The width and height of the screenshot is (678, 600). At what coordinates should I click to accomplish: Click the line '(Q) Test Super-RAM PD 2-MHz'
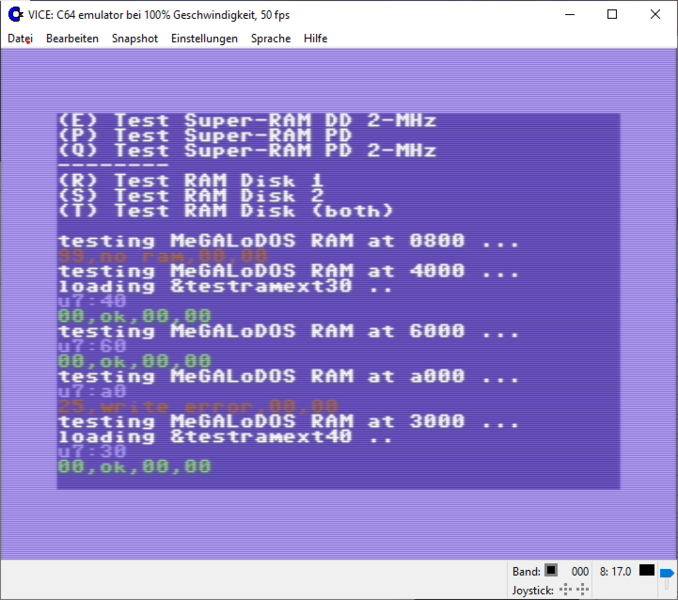(x=247, y=150)
